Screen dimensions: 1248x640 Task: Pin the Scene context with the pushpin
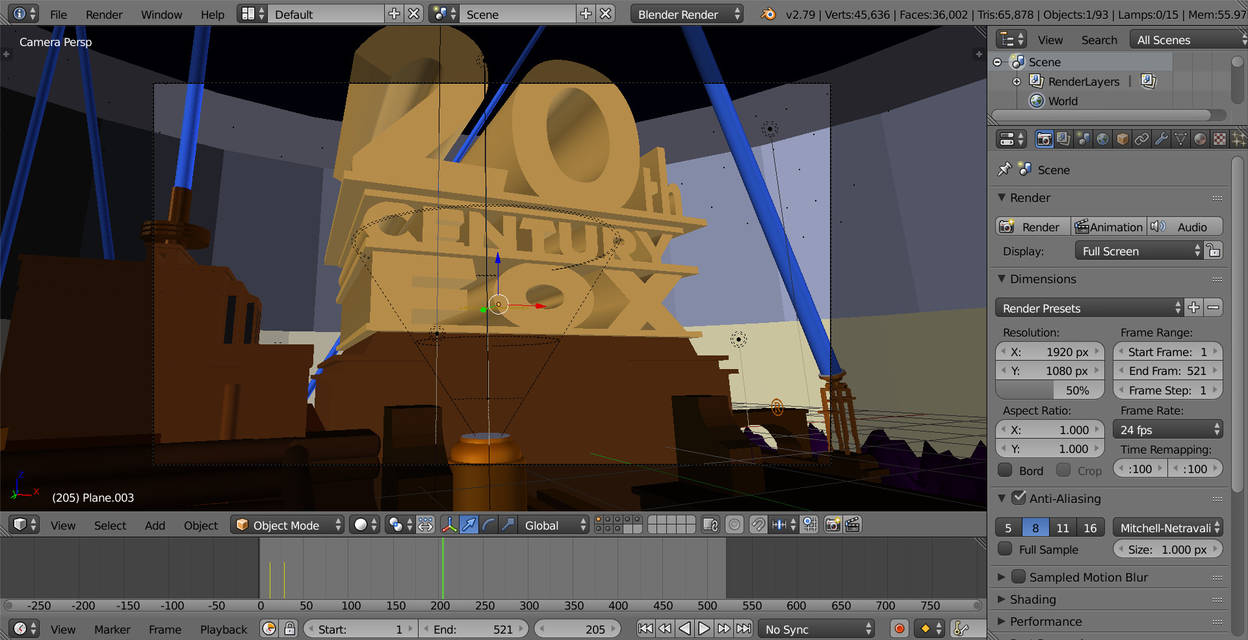tap(1005, 170)
